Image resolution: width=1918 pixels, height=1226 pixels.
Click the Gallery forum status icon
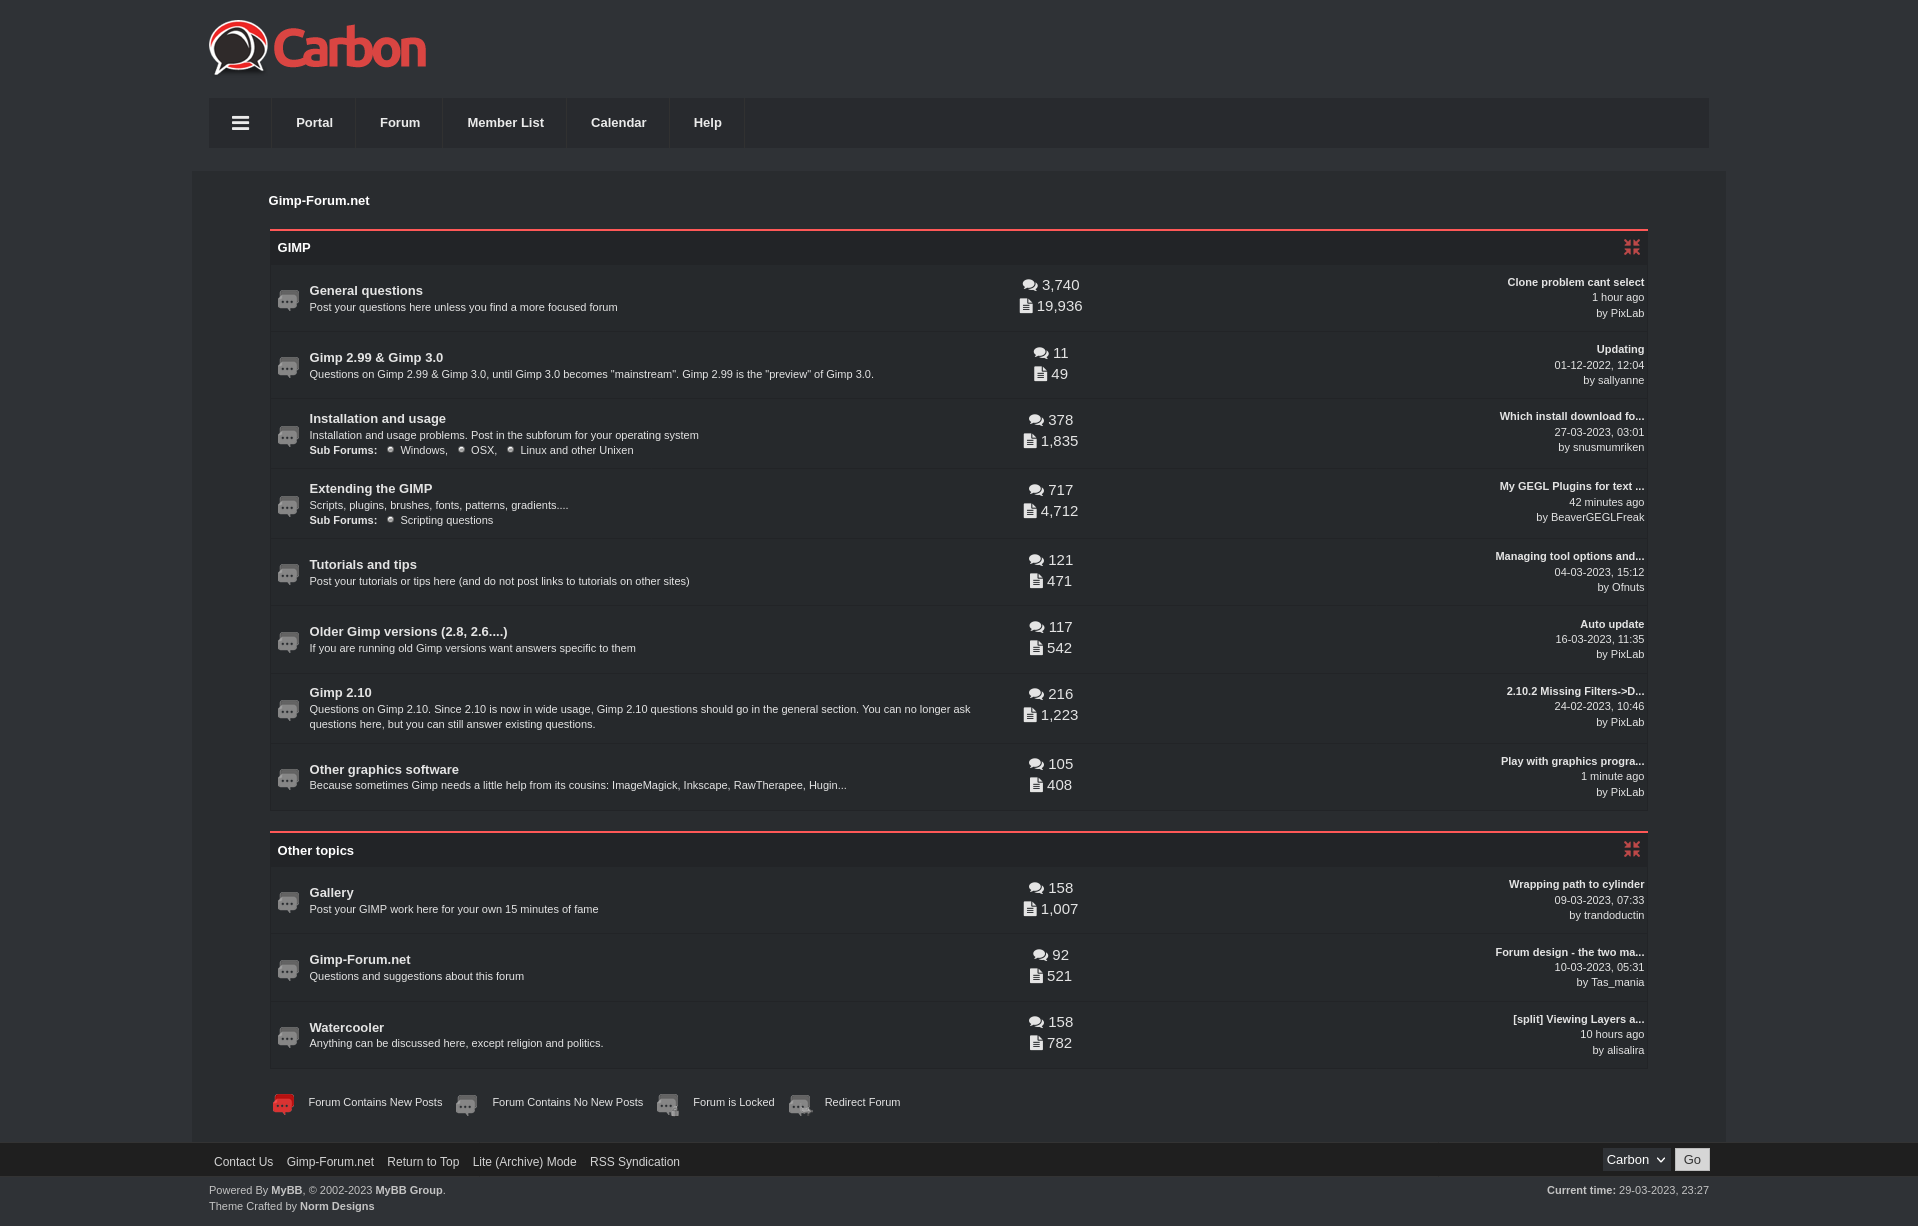click(x=288, y=902)
